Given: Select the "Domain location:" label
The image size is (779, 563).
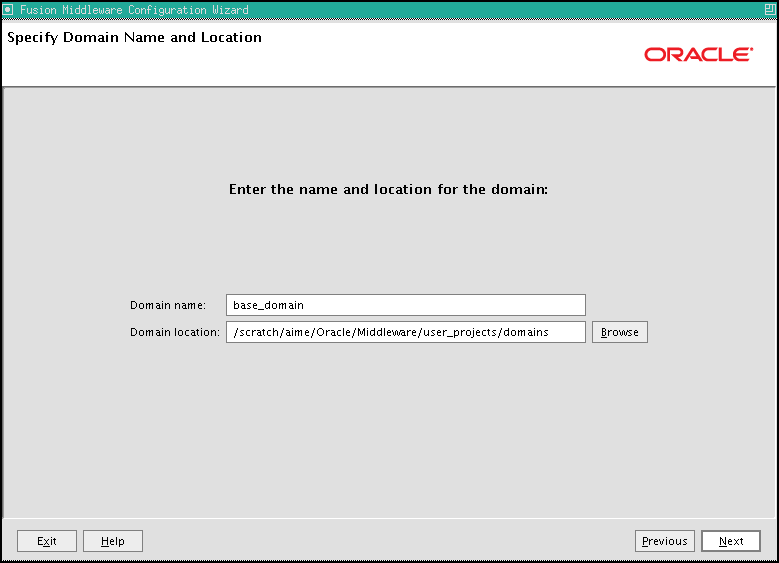Looking at the screenshot, I should pyautogui.click(x=175, y=332).
